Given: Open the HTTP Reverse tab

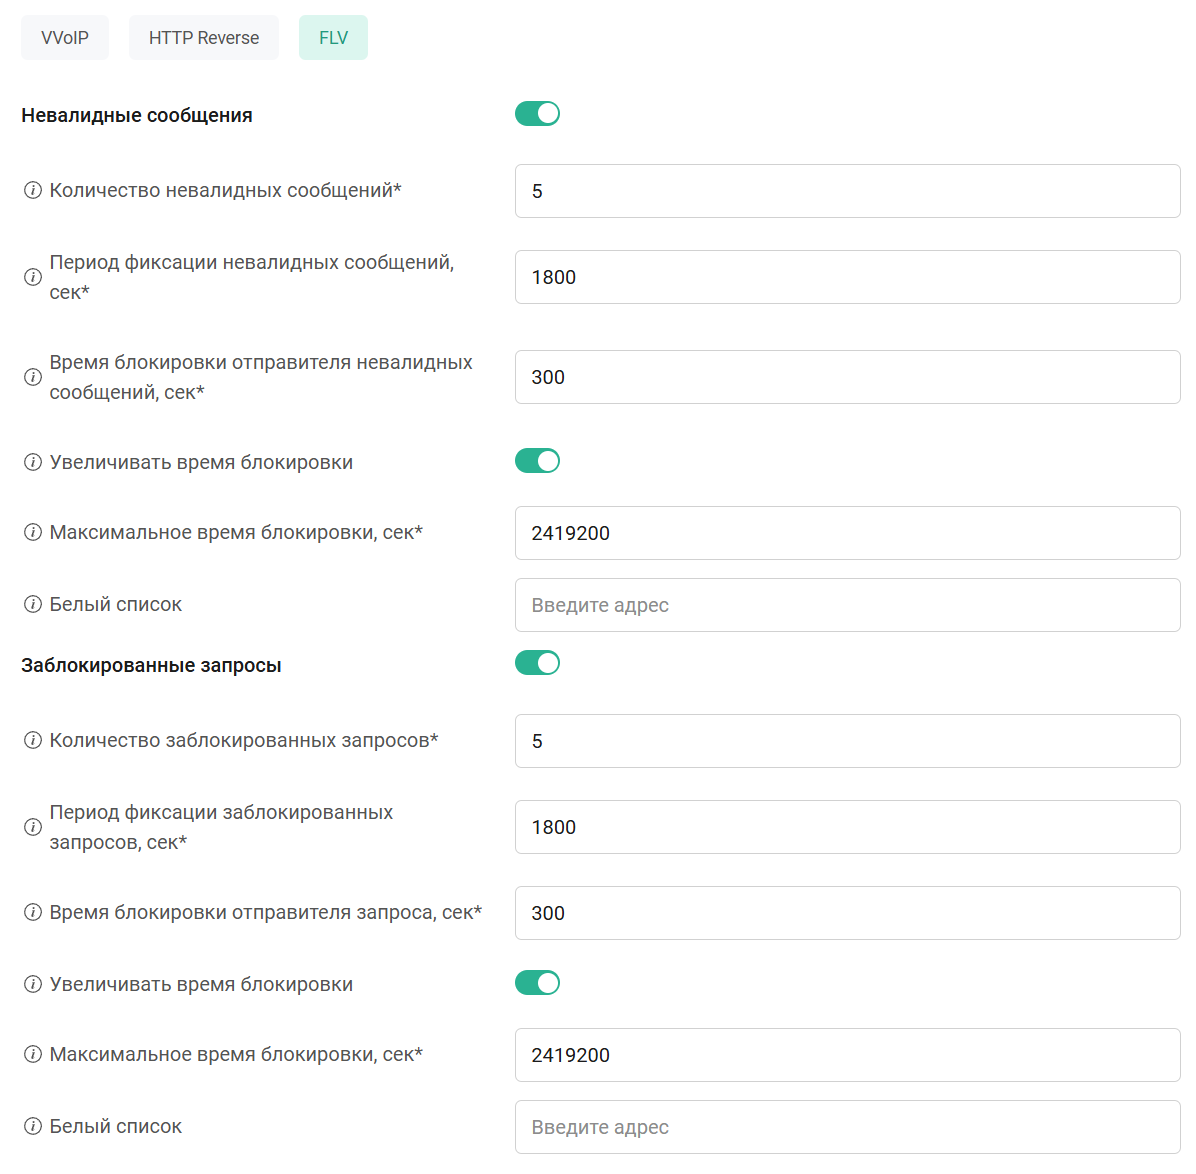Looking at the screenshot, I should (x=204, y=38).
